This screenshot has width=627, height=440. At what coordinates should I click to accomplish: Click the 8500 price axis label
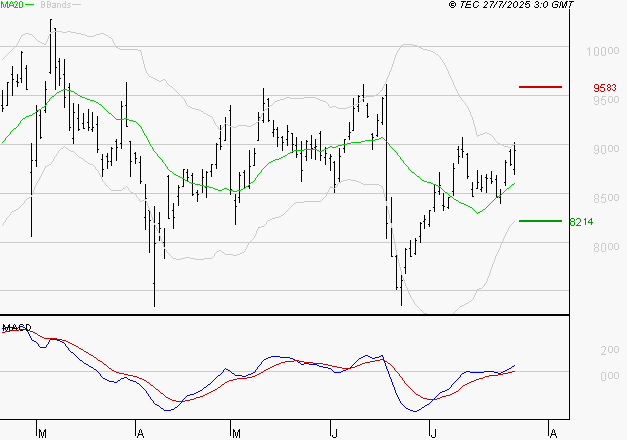tap(606, 198)
